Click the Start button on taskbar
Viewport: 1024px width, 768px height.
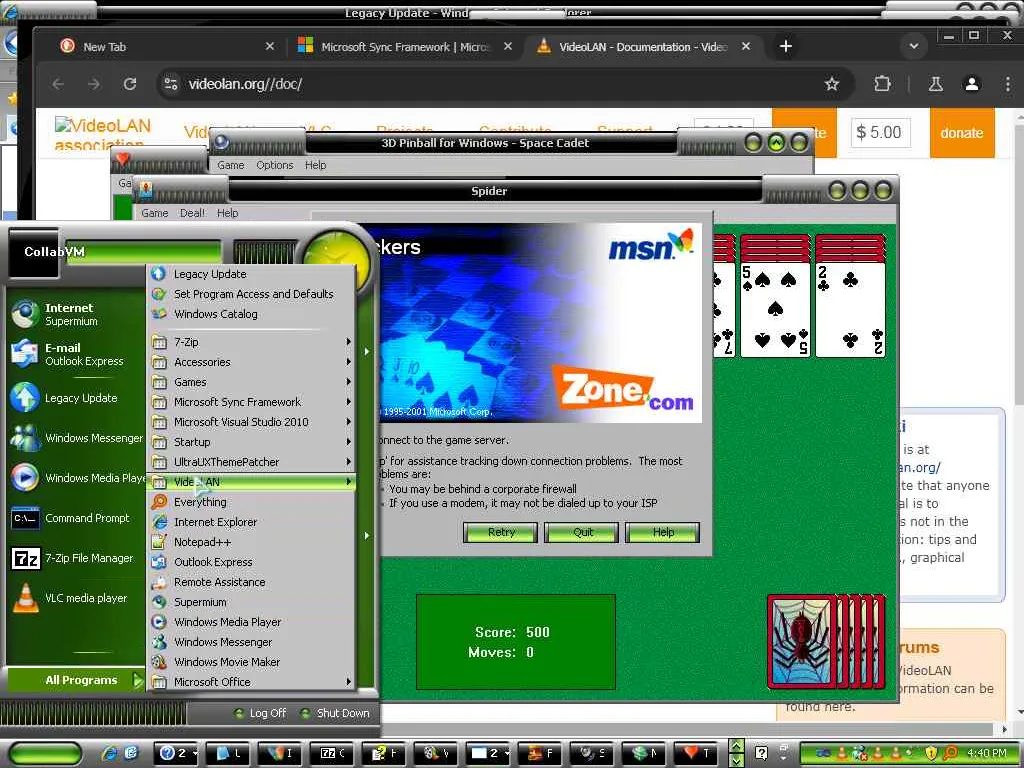[x=44, y=753]
